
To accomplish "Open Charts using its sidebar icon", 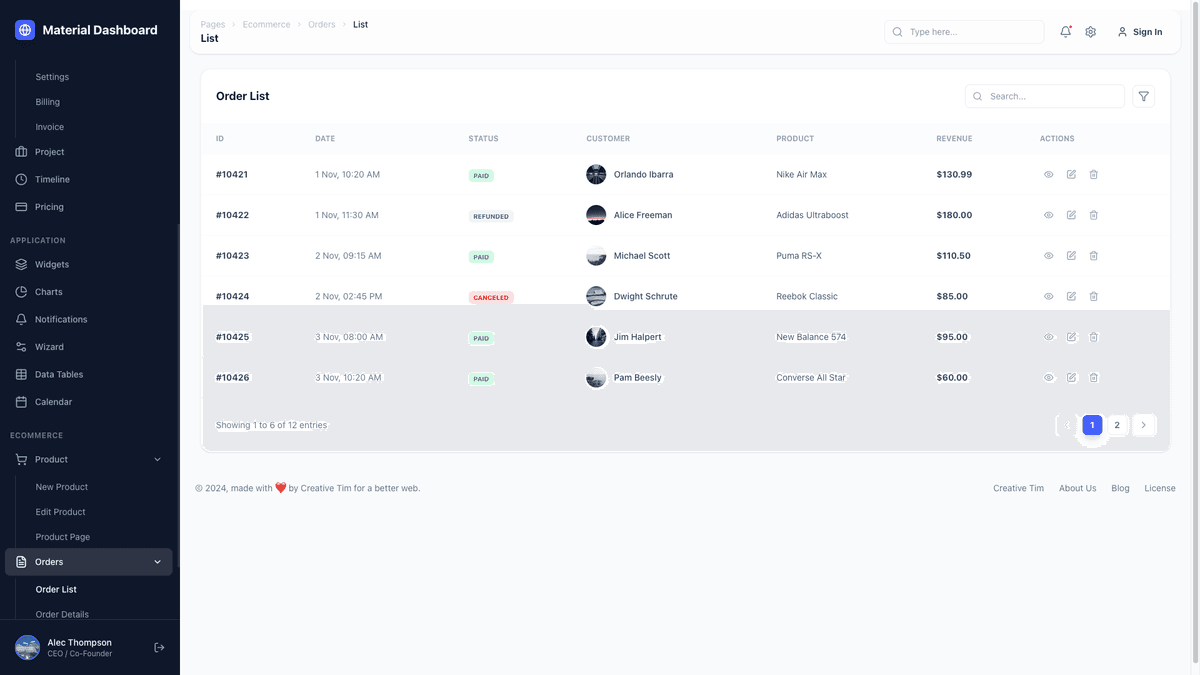I will click(x=22, y=291).
